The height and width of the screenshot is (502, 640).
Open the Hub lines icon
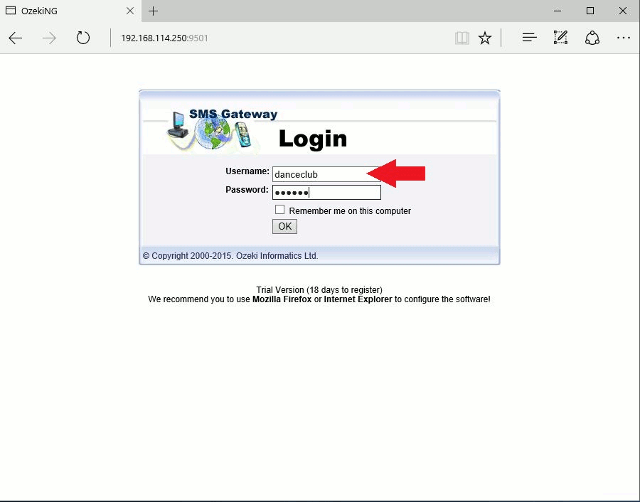tap(529, 38)
